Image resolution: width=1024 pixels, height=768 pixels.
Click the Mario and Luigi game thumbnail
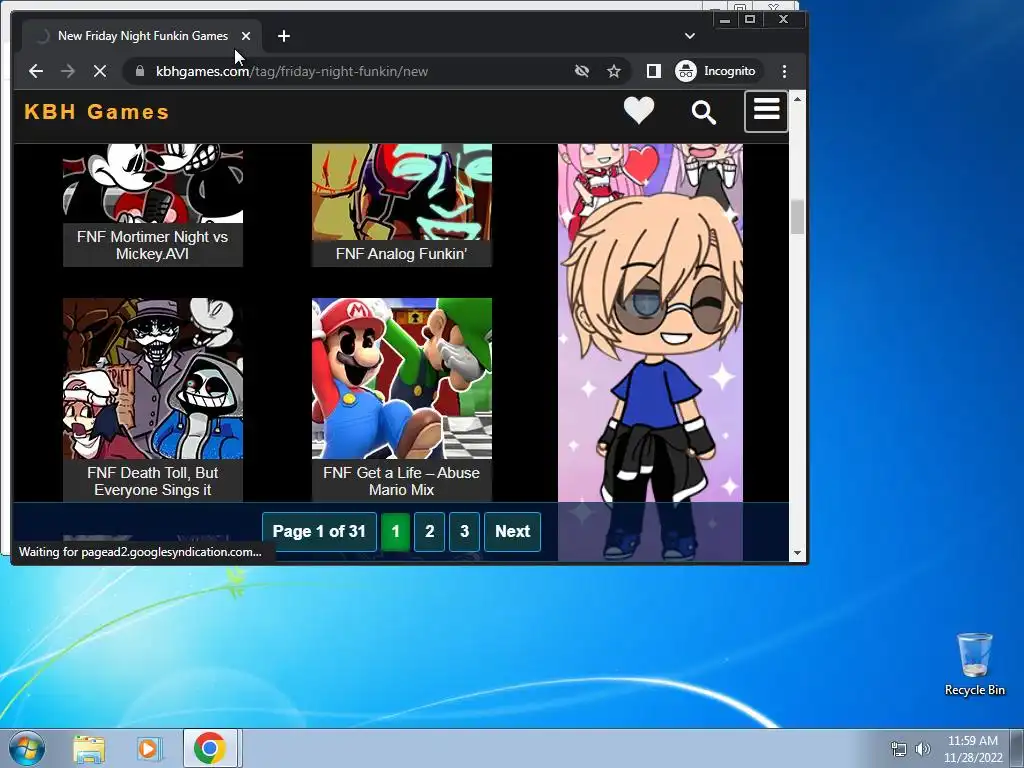[x=402, y=379]
